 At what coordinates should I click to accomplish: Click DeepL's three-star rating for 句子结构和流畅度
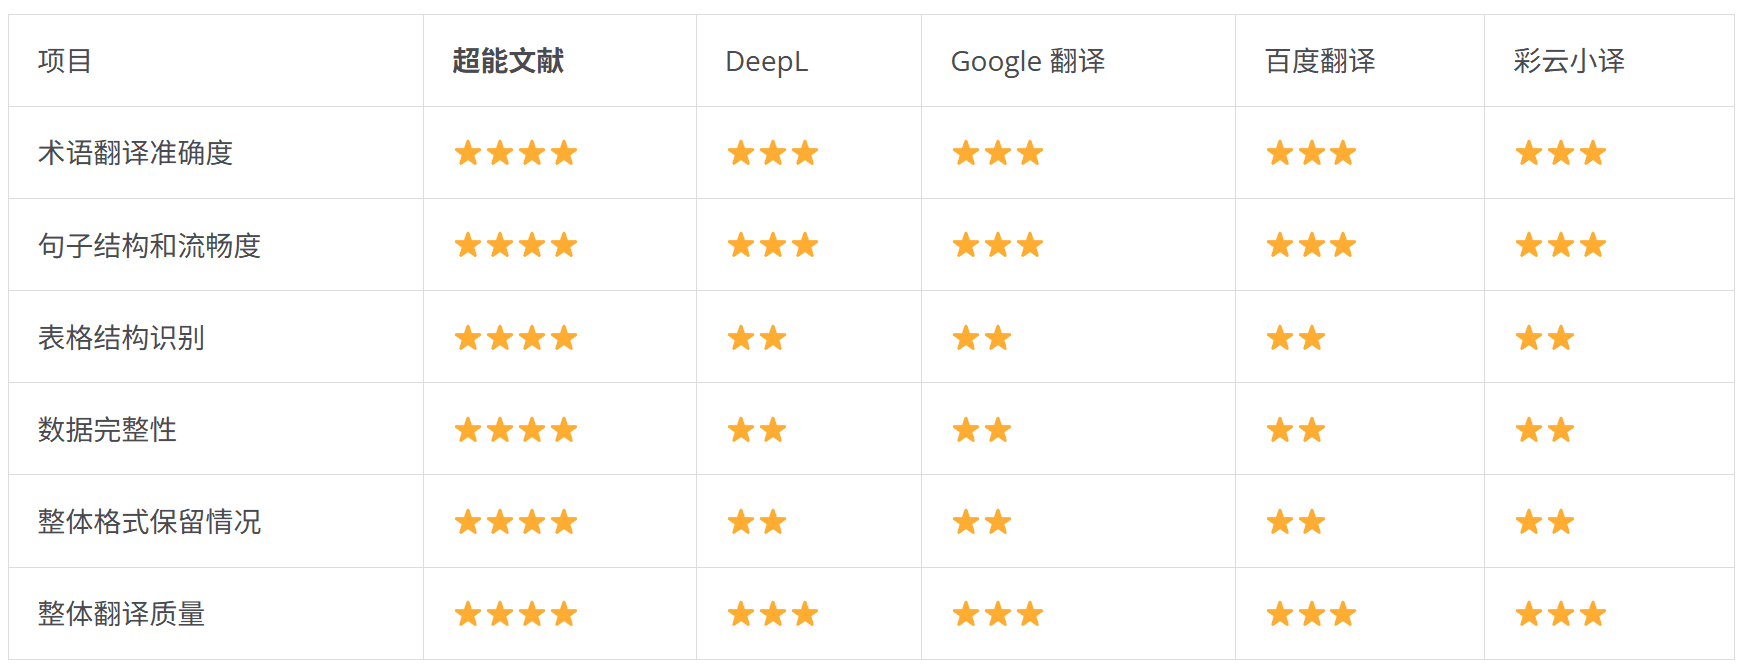(773, 245)
